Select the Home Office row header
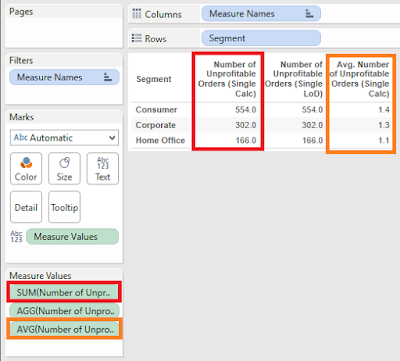Viewport: 400px width, 361px height. 160,140
